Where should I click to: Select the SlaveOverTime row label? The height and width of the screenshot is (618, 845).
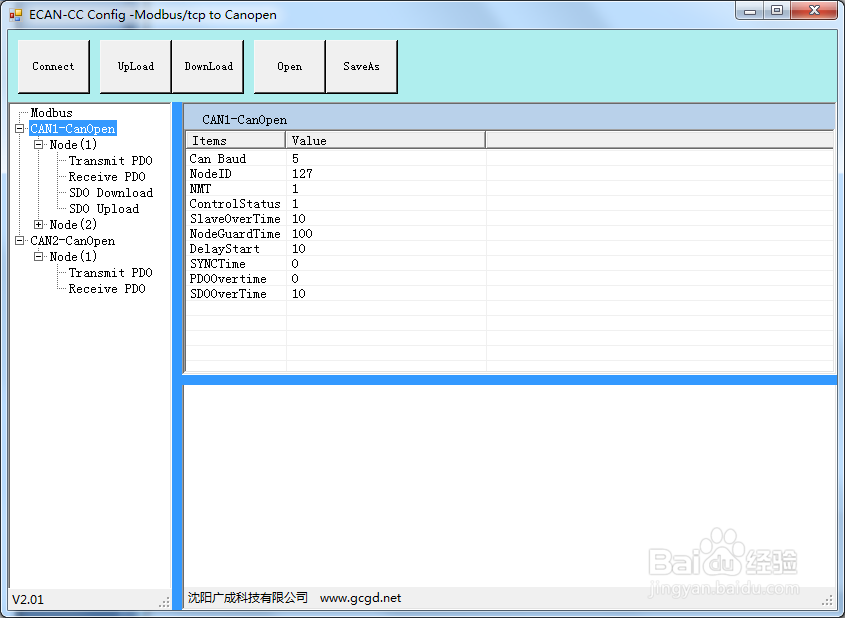pos(235,219)
